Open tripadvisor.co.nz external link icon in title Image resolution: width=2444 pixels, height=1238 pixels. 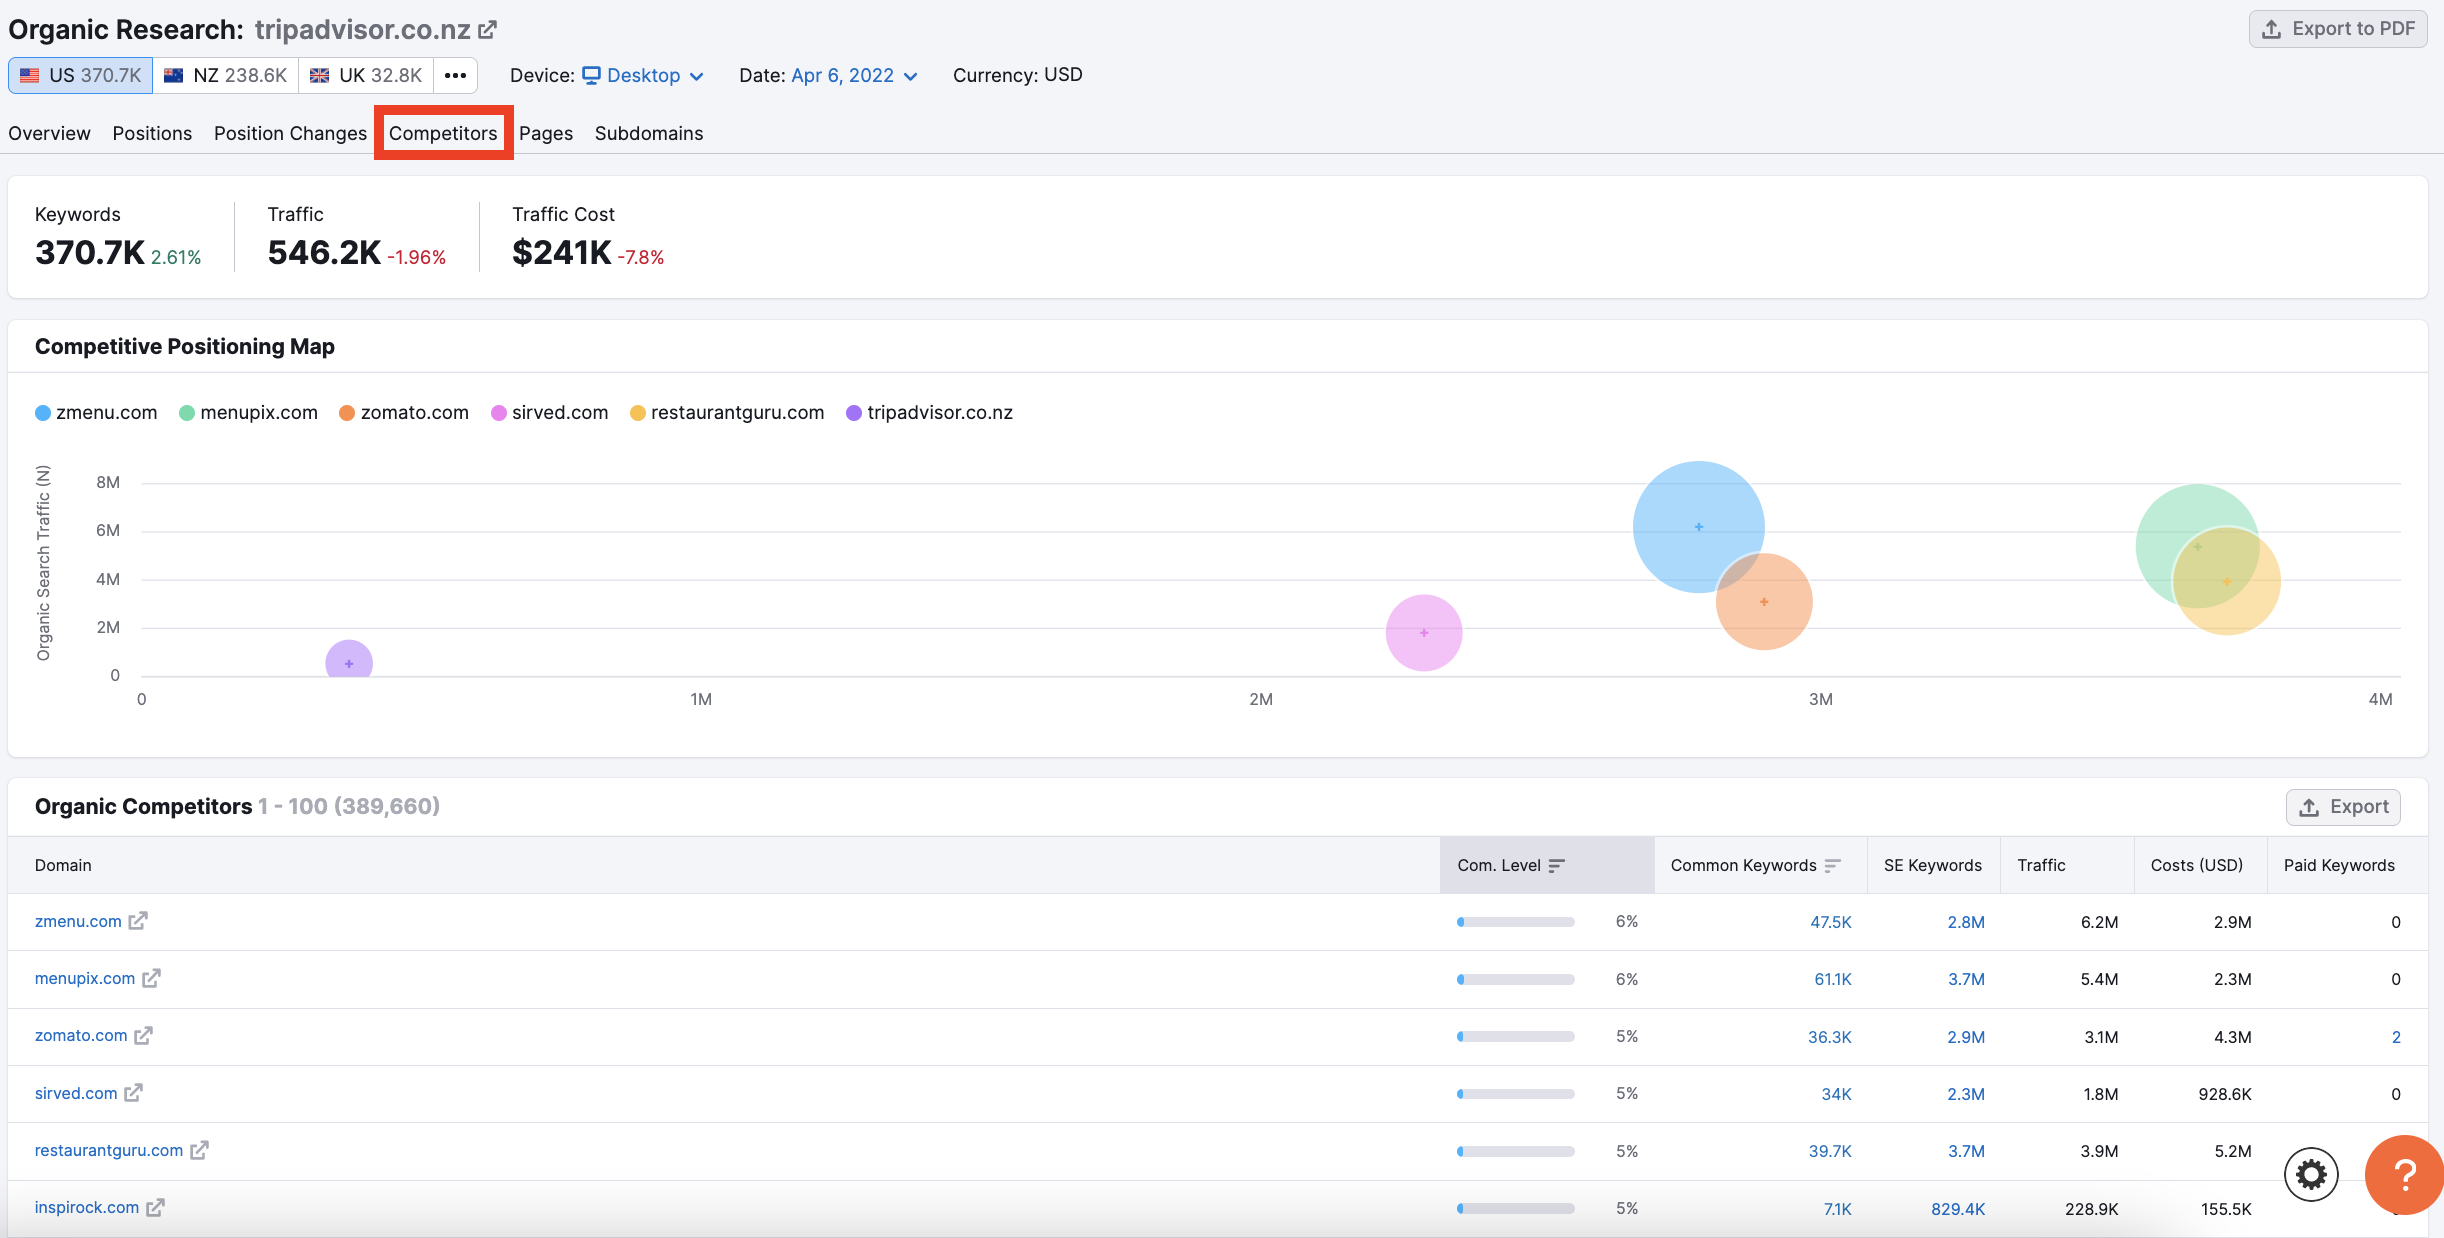487,30
